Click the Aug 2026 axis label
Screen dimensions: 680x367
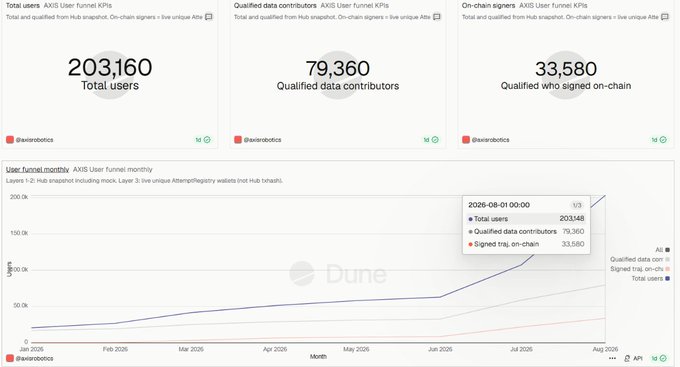pos(605,349)
